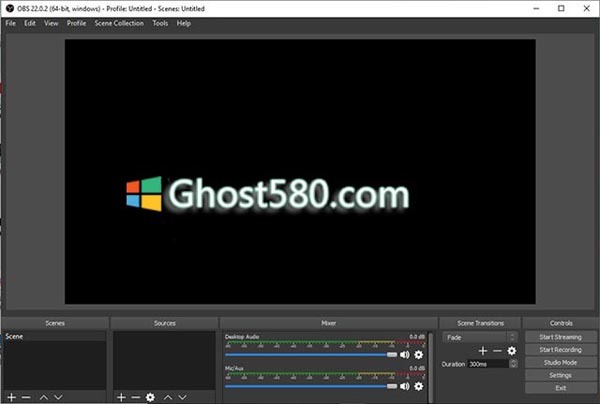Open the Help menu
This screenshot has width=600, height=404.
pyautogui.click(x=184, y=23)
